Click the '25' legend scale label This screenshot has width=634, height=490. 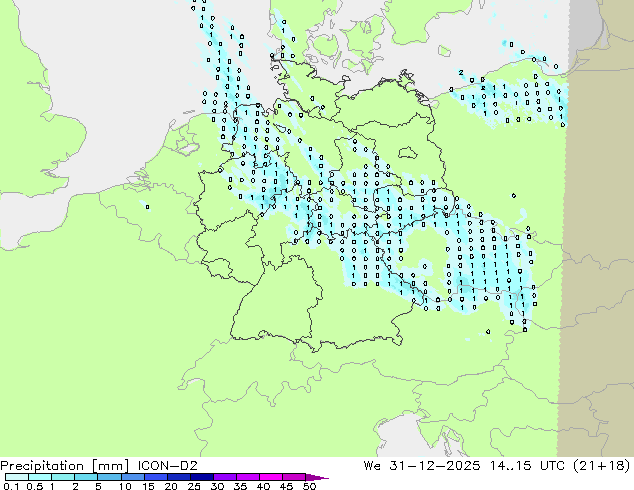click(x=194, y=486)
